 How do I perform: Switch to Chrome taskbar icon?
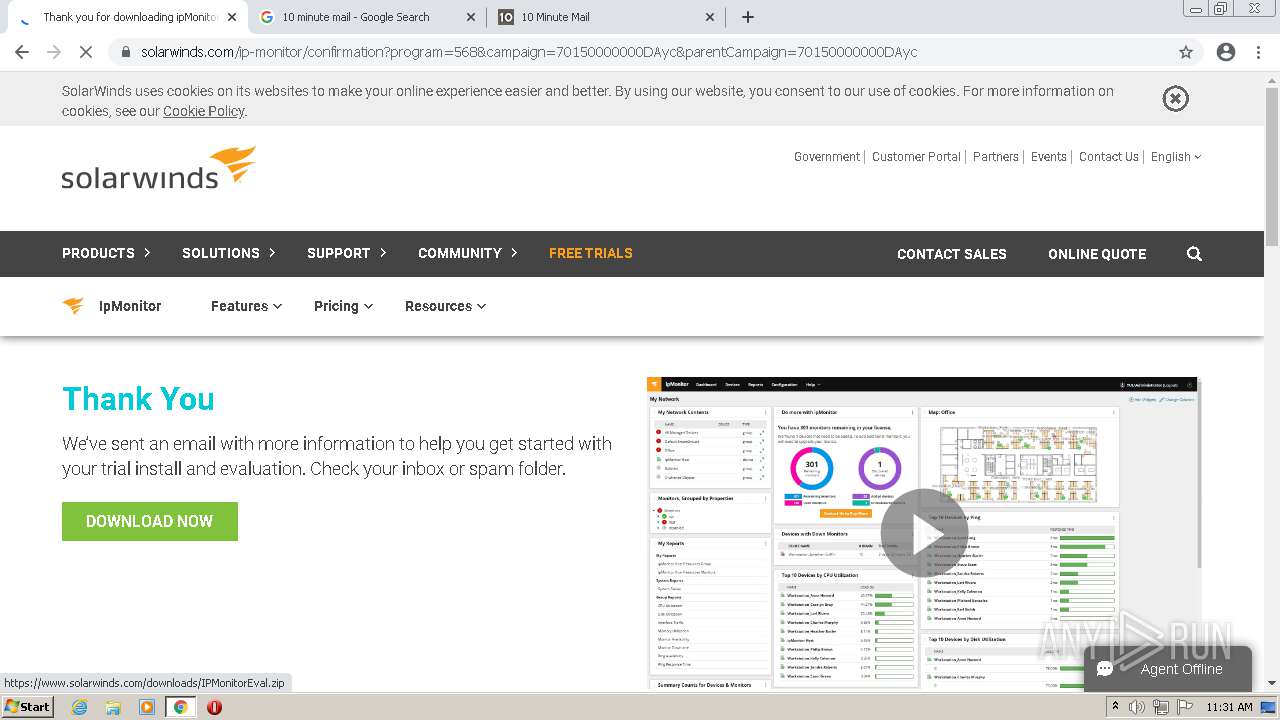click(181, 707)
